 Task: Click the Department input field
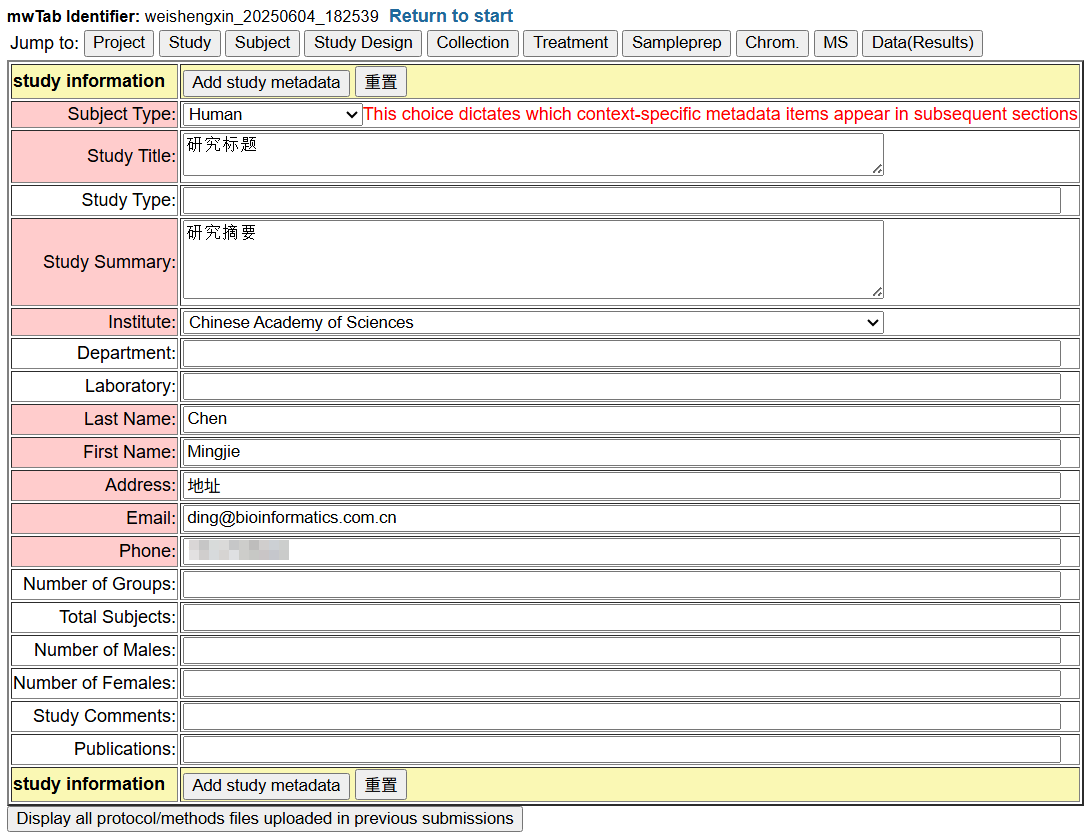pos(620,353)
